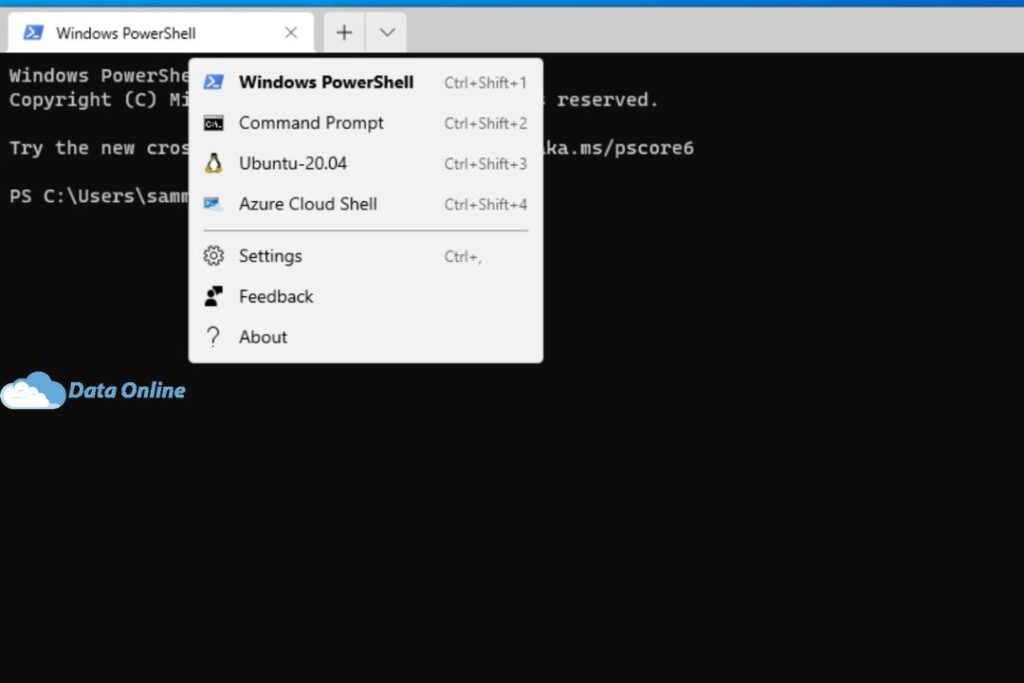Click the PowerShell icon in the menu
The height and width of the screenshot is (683, 1024).
tap(214, 82)
